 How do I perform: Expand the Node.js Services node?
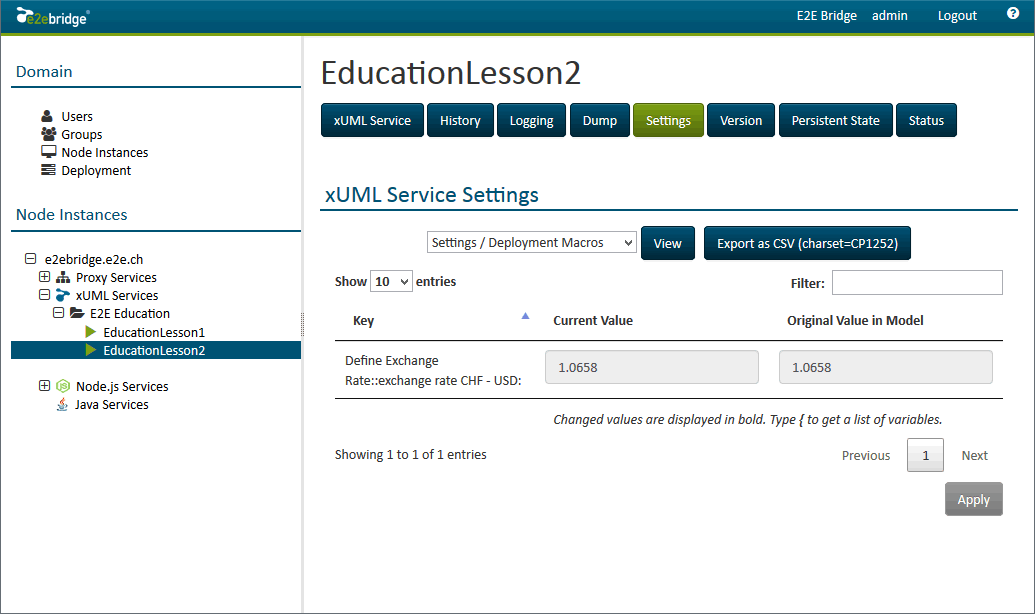pos(44,386)
